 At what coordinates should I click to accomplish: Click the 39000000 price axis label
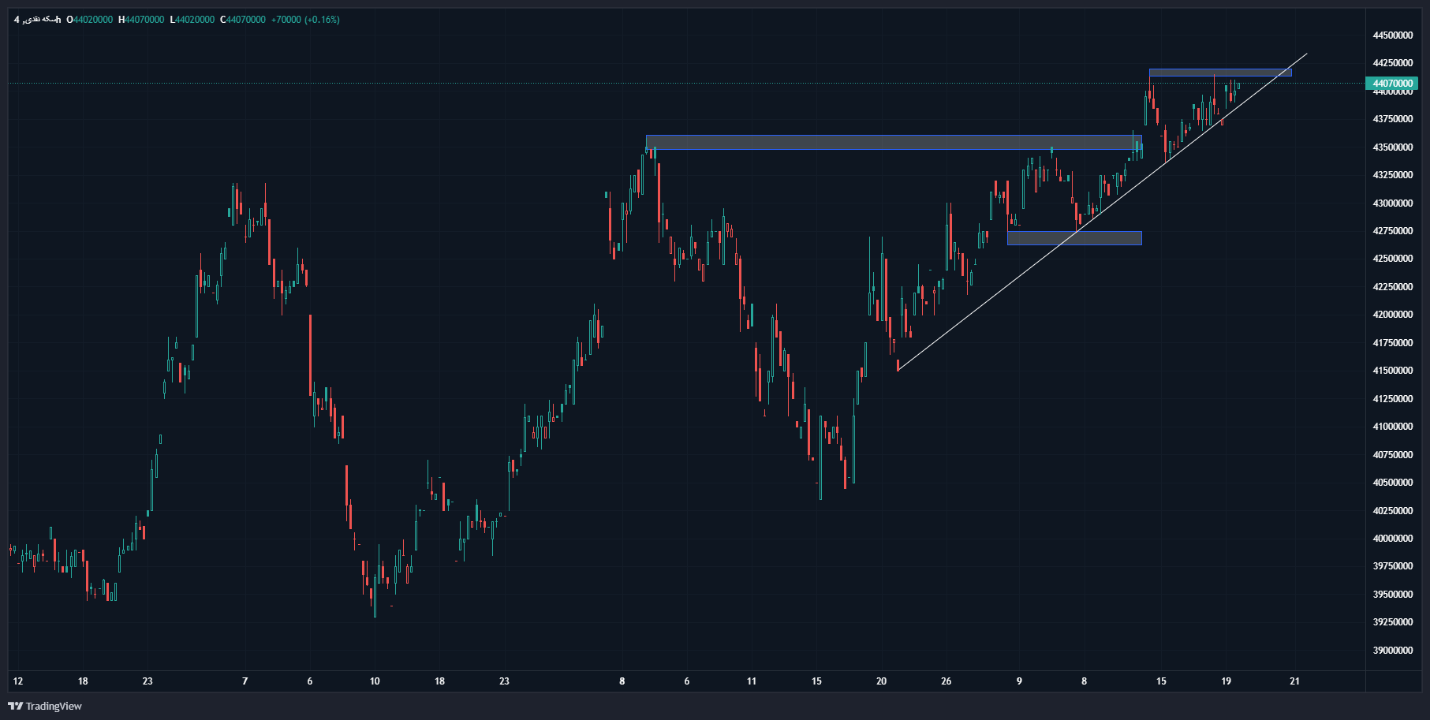click(1393, 650)
